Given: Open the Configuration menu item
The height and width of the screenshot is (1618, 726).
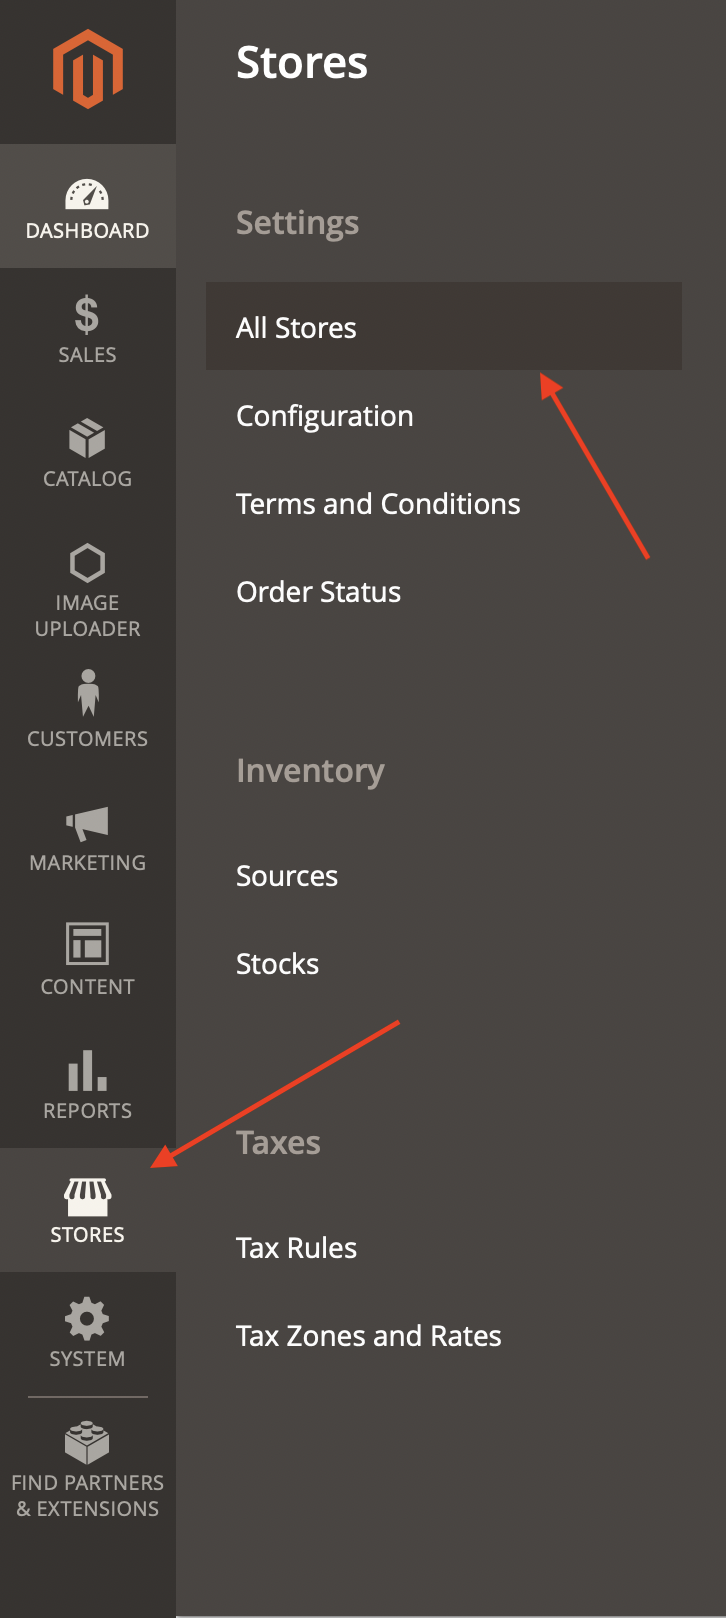Looking at the screenshot, I should click(324, 415).
